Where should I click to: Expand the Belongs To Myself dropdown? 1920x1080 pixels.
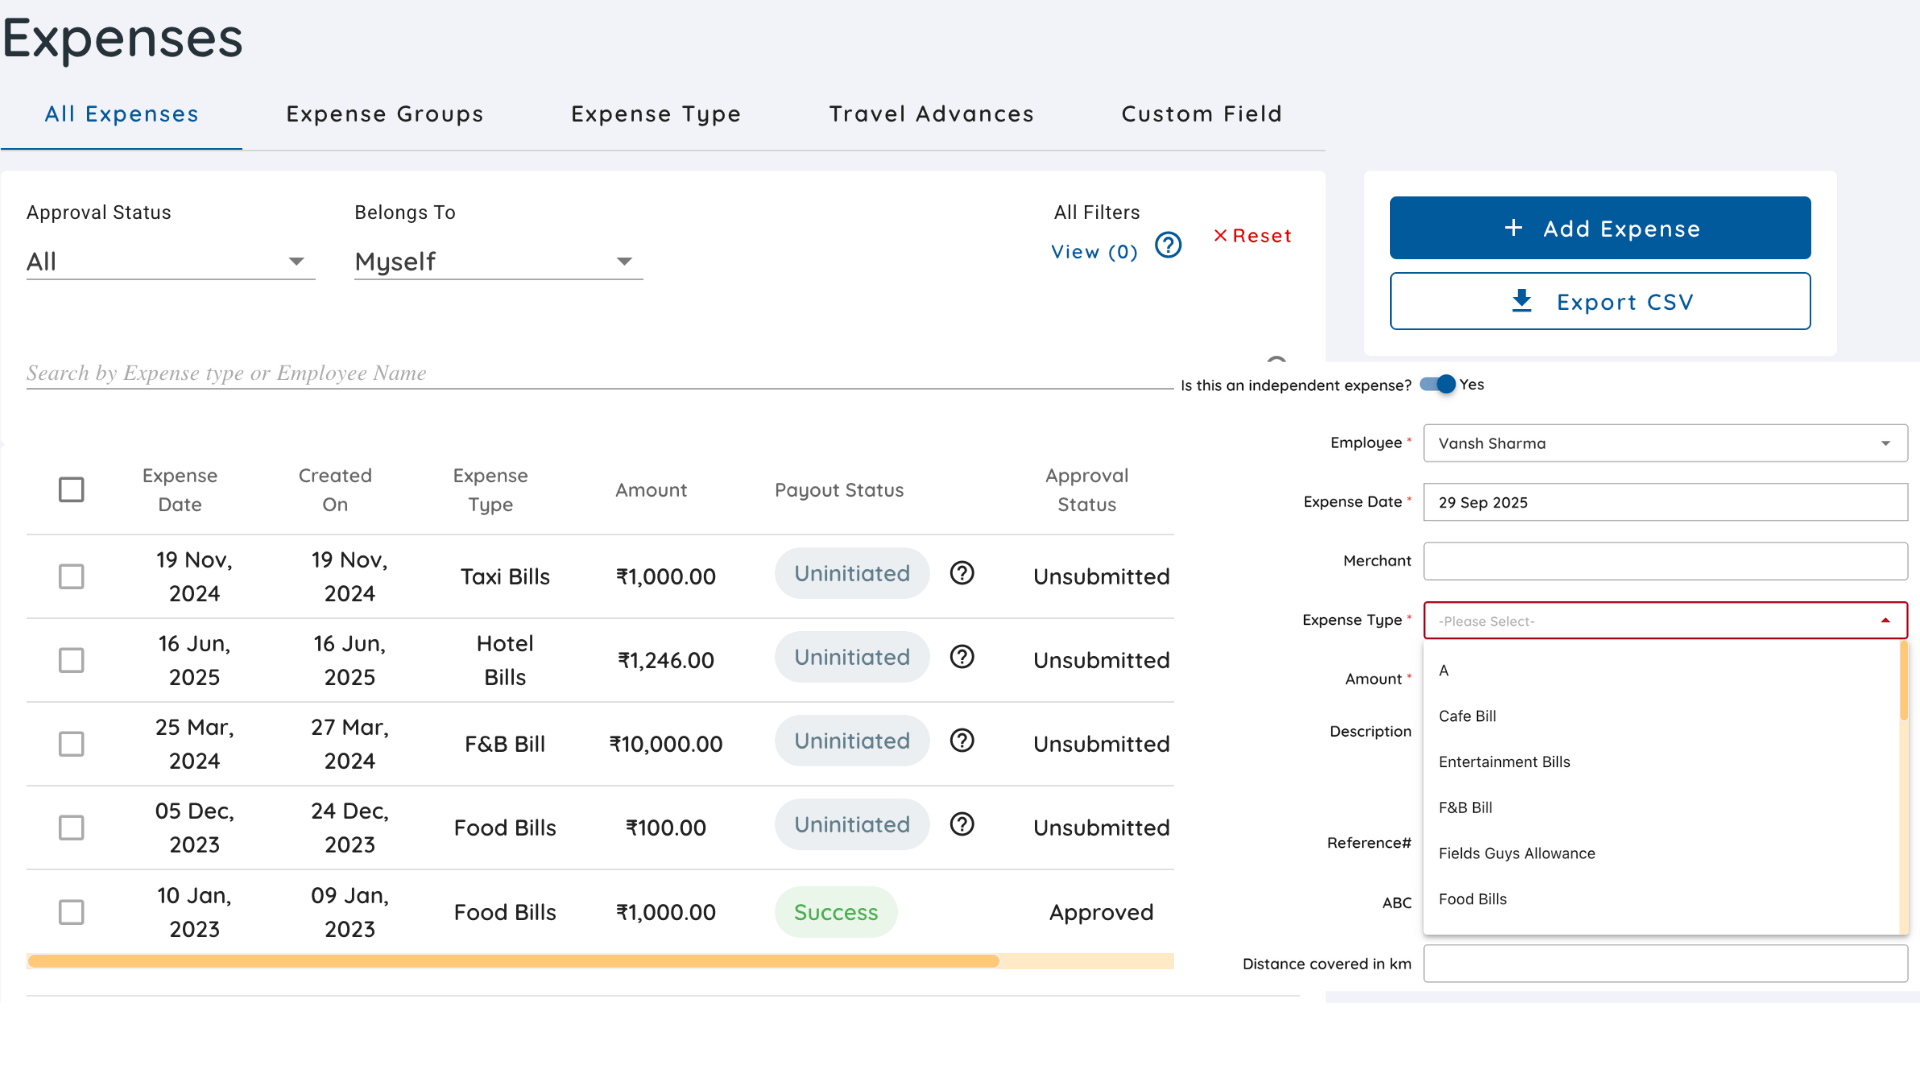498,262
